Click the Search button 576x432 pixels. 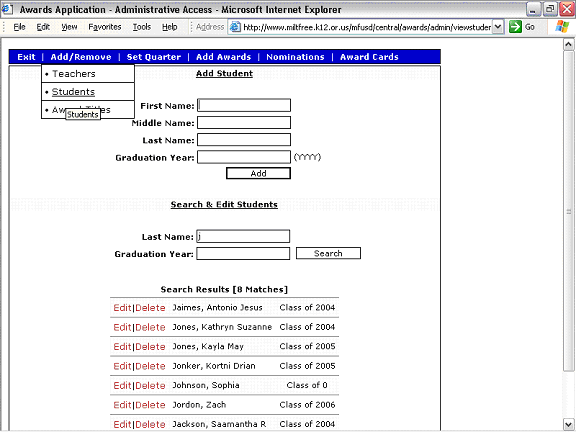(328, 253)
